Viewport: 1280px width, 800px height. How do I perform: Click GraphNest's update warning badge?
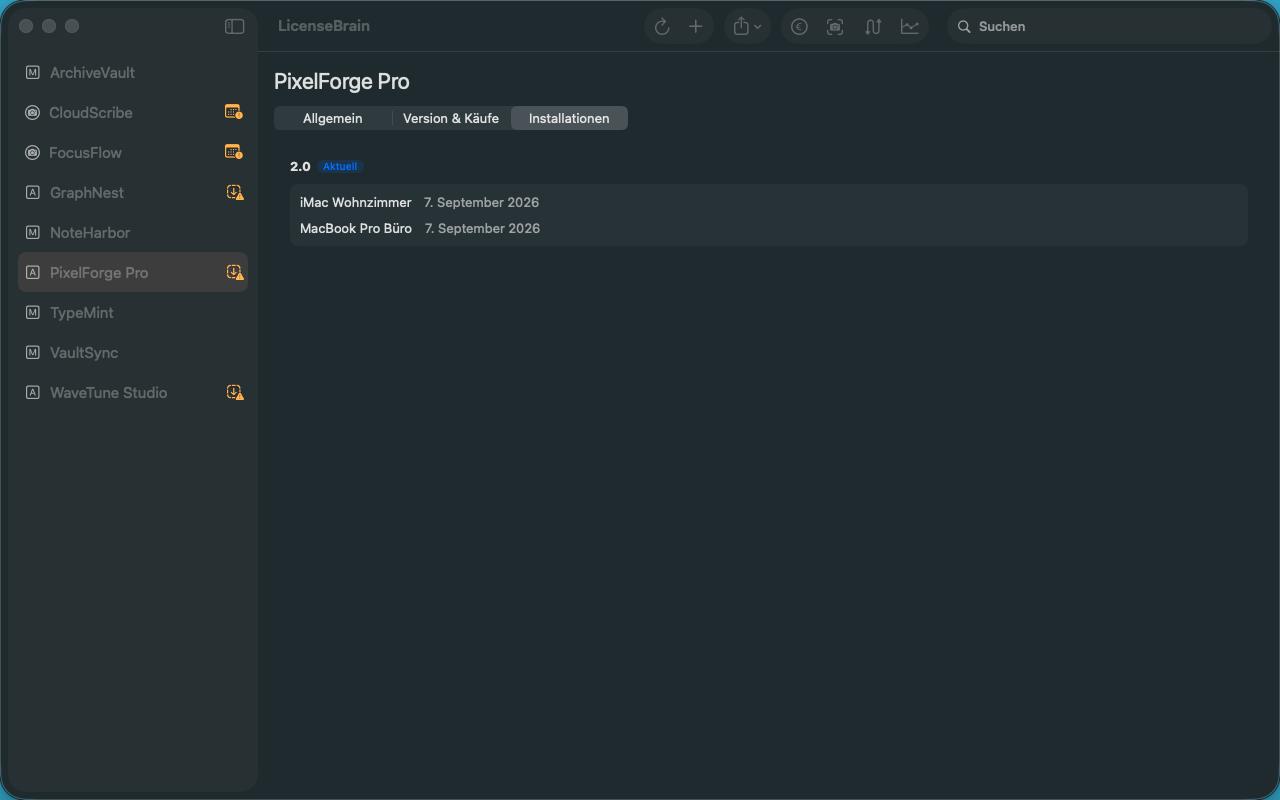click(x=235, y=192)
